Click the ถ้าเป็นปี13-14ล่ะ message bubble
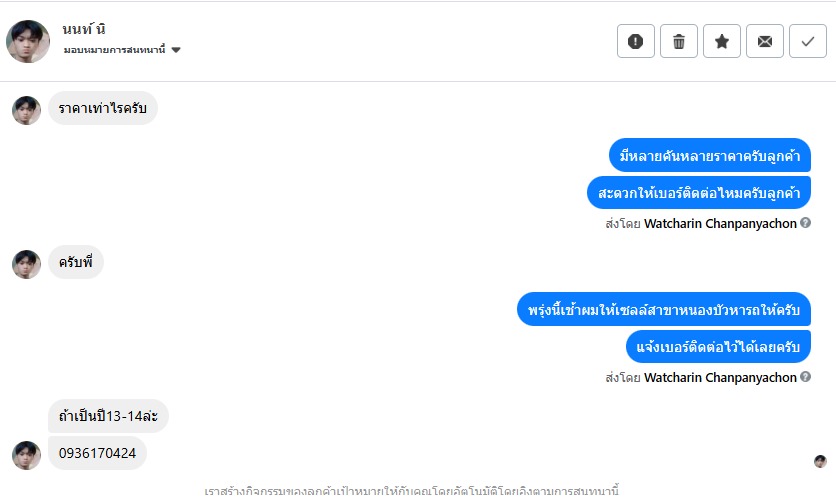 coord(108,415)
